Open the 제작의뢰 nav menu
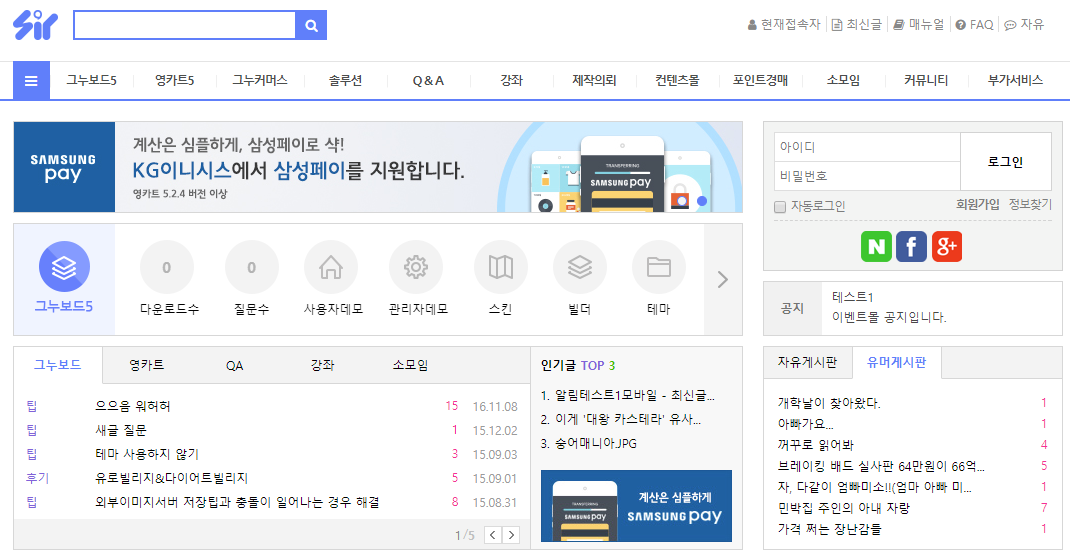The width and height of the screenshot is (1070, 551). click(594, 81)
